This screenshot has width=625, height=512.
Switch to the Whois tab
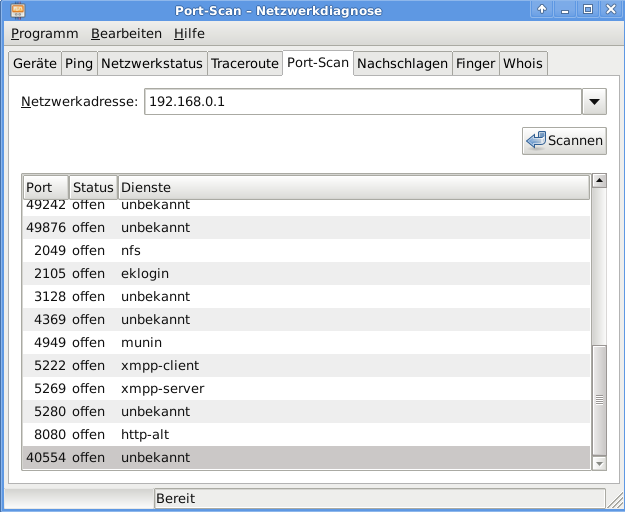tap(523, 63)
